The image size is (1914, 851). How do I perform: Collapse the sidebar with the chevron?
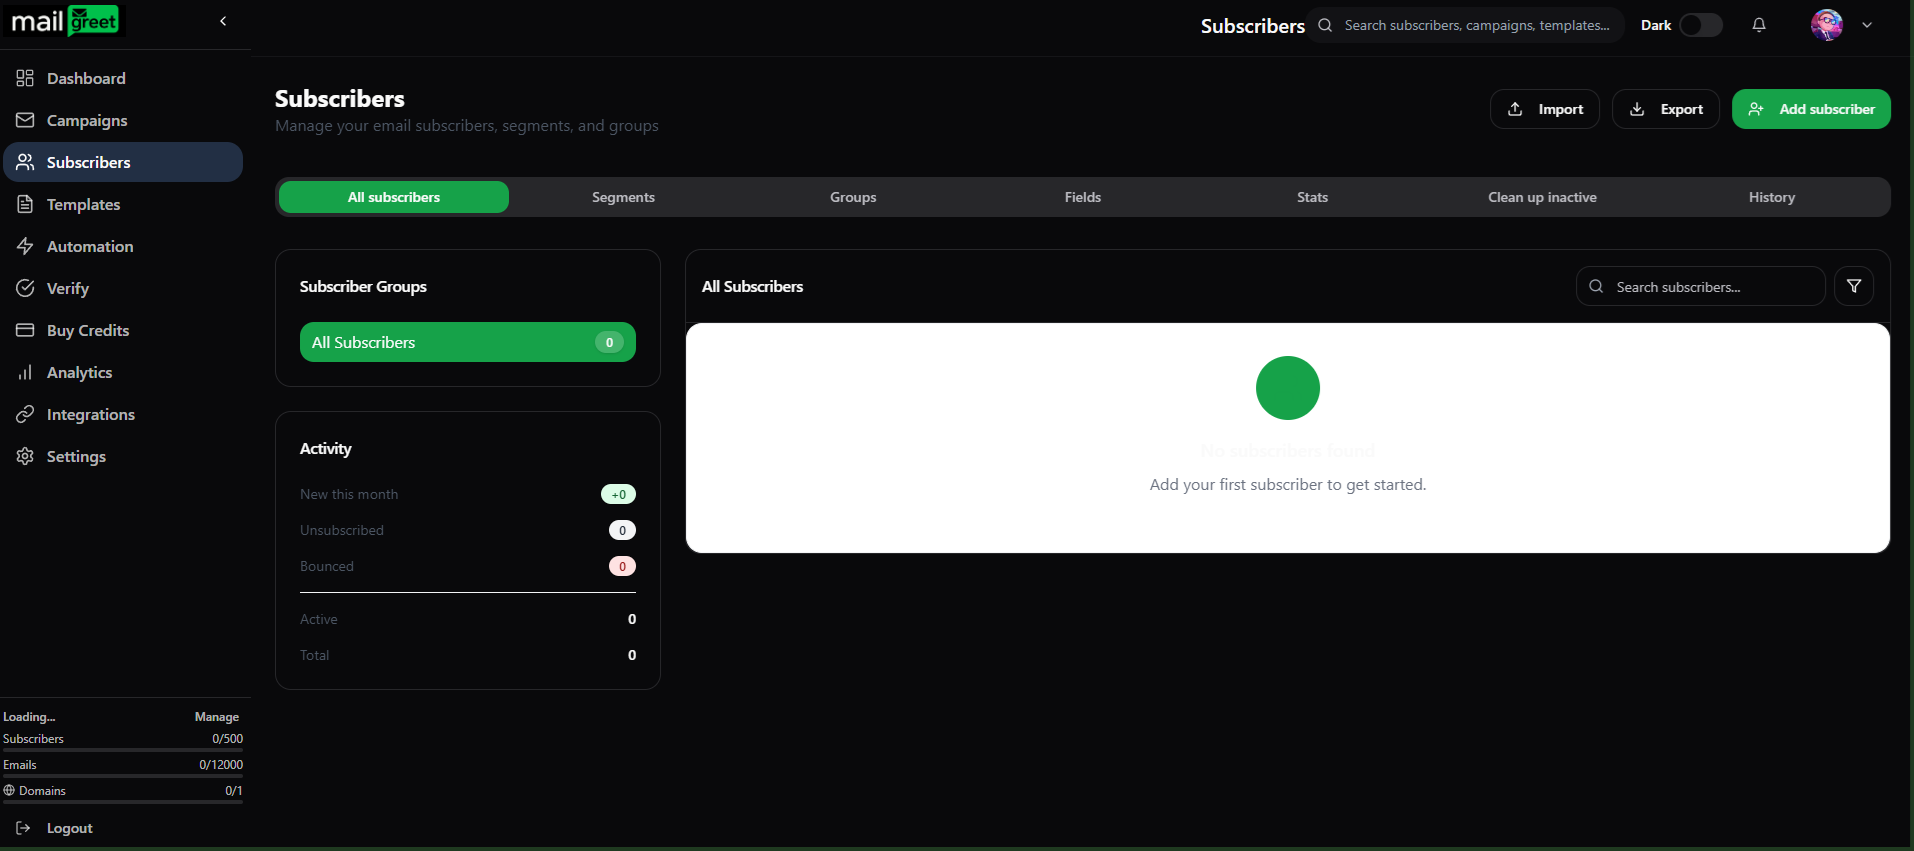[x=223, y=21]
